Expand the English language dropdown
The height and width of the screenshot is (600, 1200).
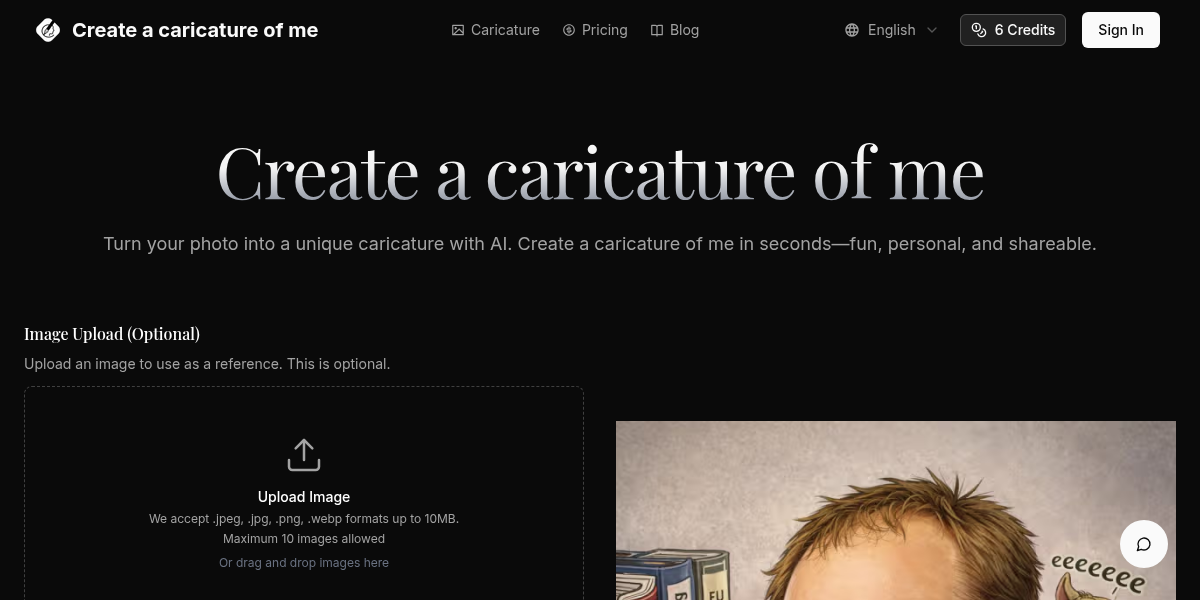[x=891, y=30]
